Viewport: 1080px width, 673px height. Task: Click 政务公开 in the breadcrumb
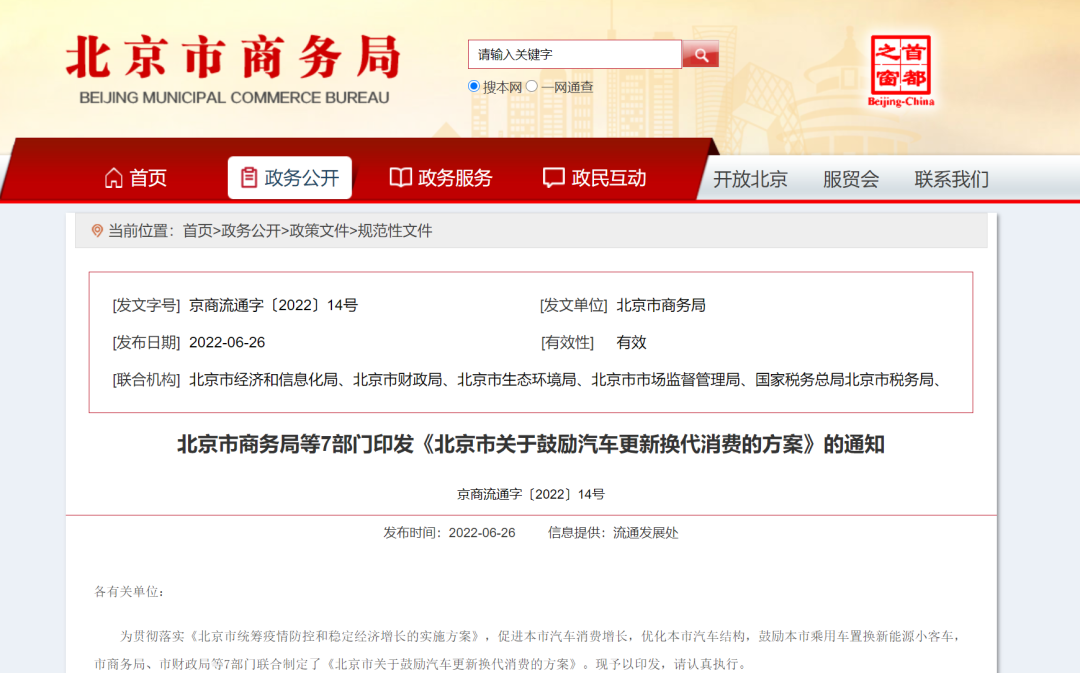[x=251, y=231]
